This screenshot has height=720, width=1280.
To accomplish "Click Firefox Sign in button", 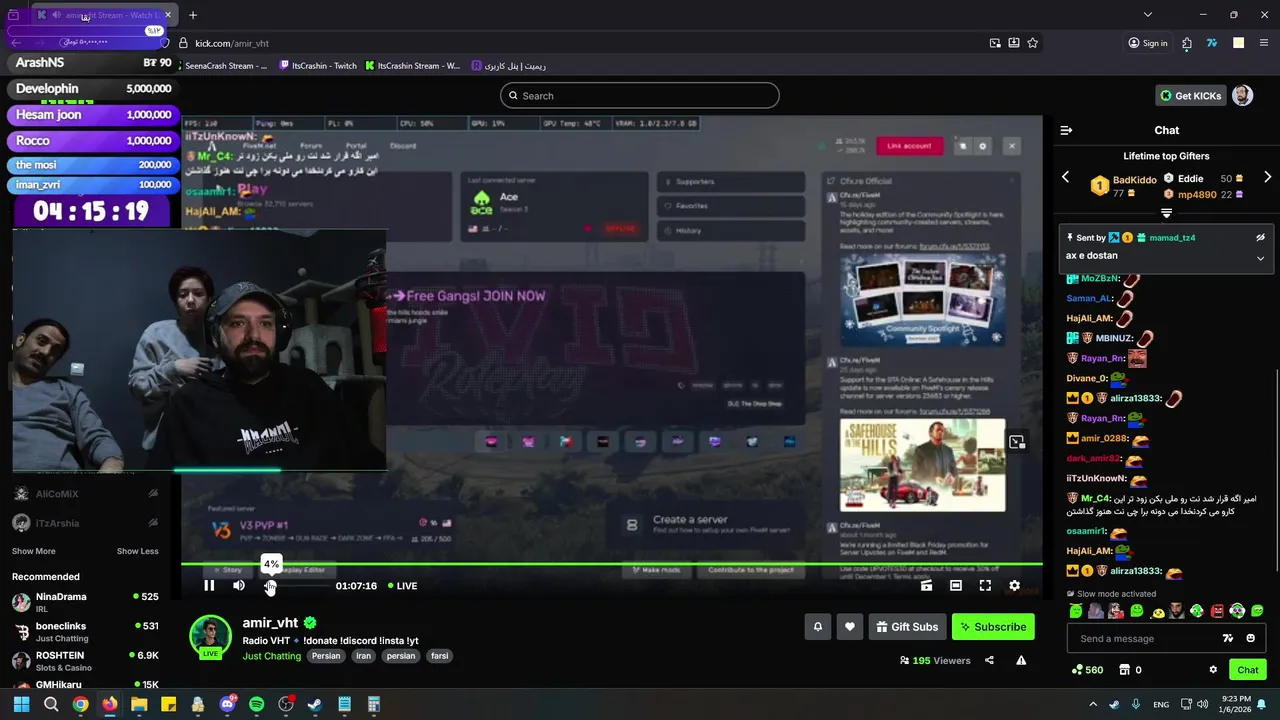I will tap(1148, 43).
